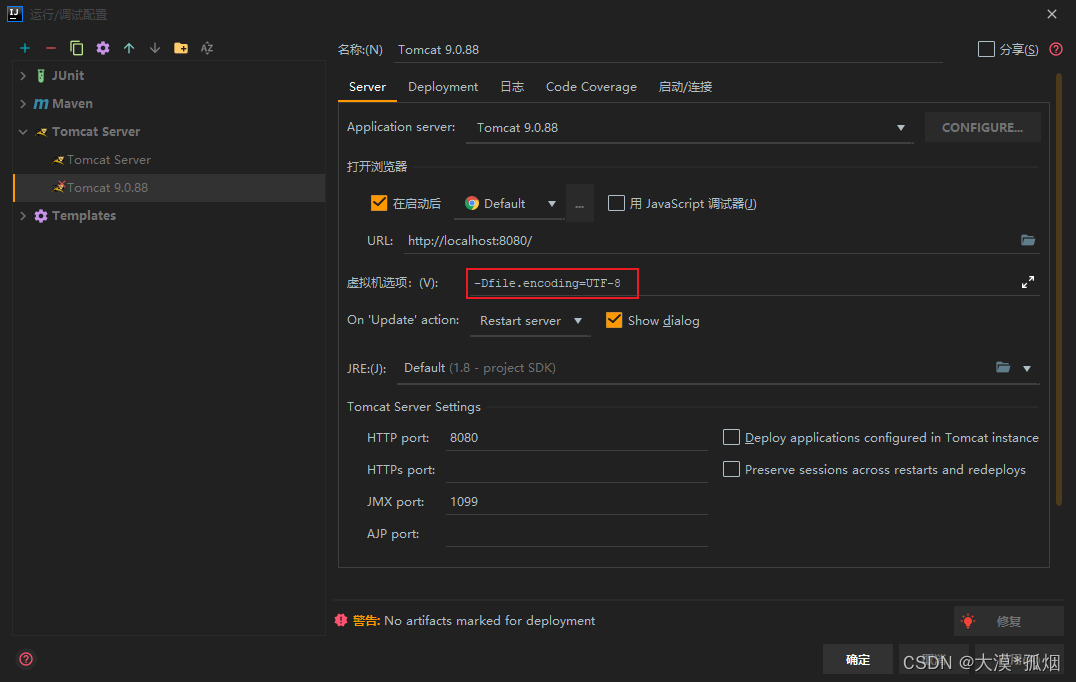Image resolution: width=1076 pixels, height=682 pixels.
Task: Enable the JavaScript debugger checkbox
Action: (x=616, y=203)
